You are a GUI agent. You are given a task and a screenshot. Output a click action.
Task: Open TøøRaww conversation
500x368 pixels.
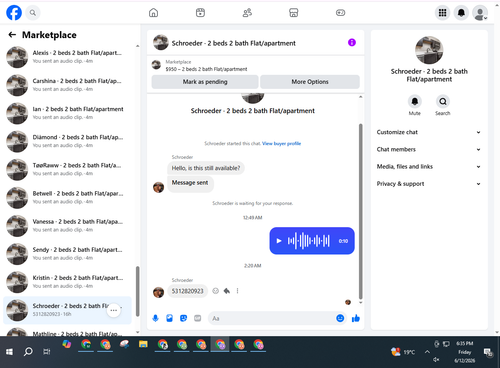67,169
